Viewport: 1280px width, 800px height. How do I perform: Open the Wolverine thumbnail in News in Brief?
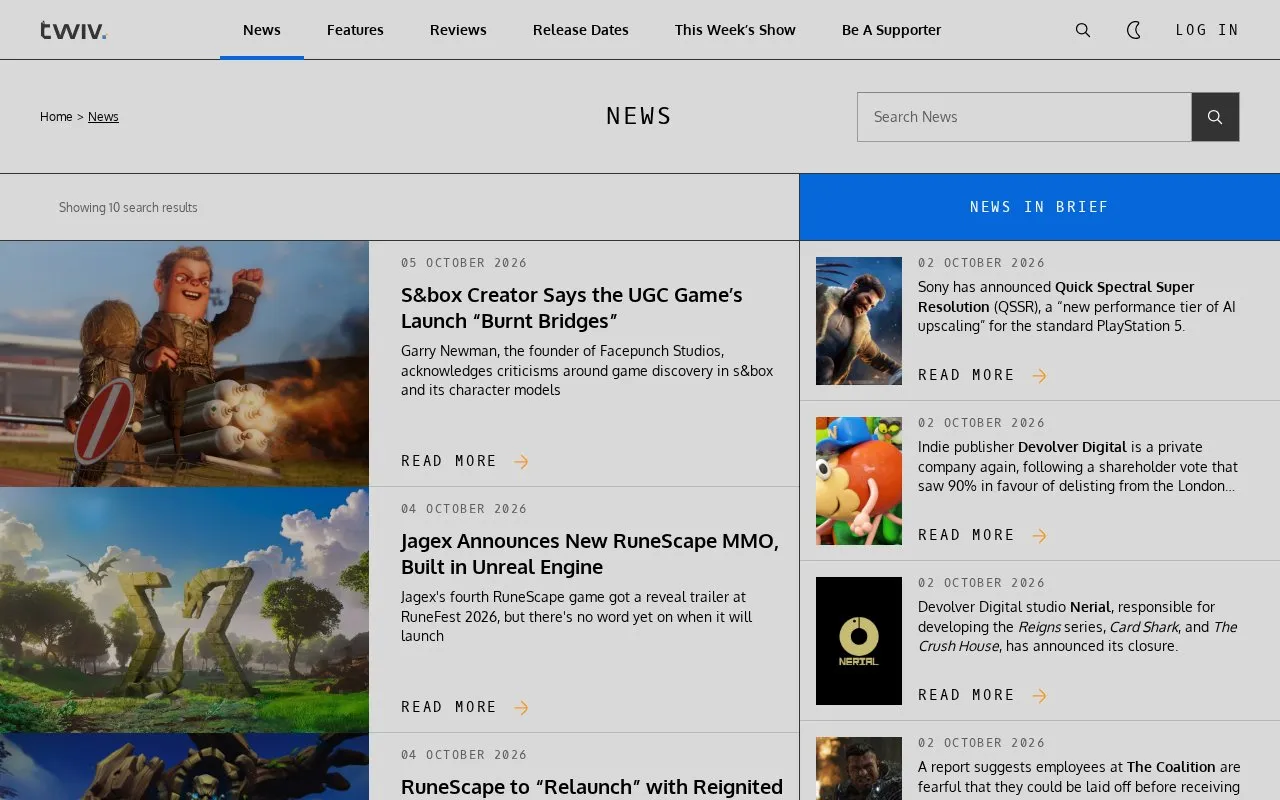point(859,321)
